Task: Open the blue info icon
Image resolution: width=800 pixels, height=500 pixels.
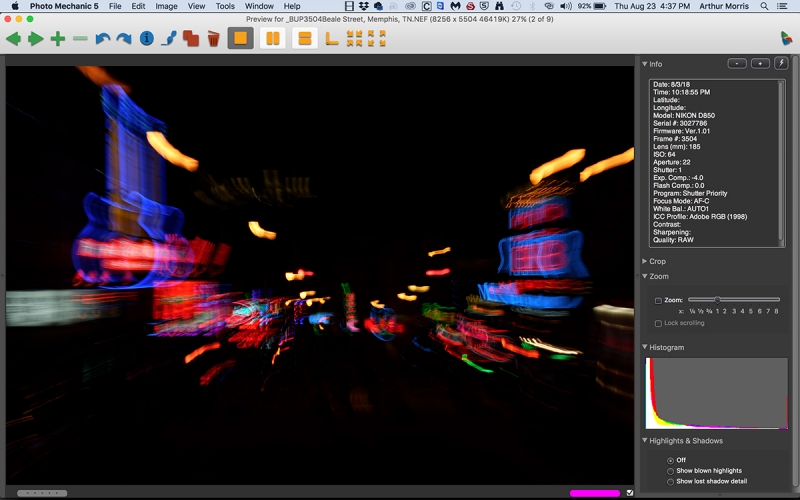Action: [146, 38]
